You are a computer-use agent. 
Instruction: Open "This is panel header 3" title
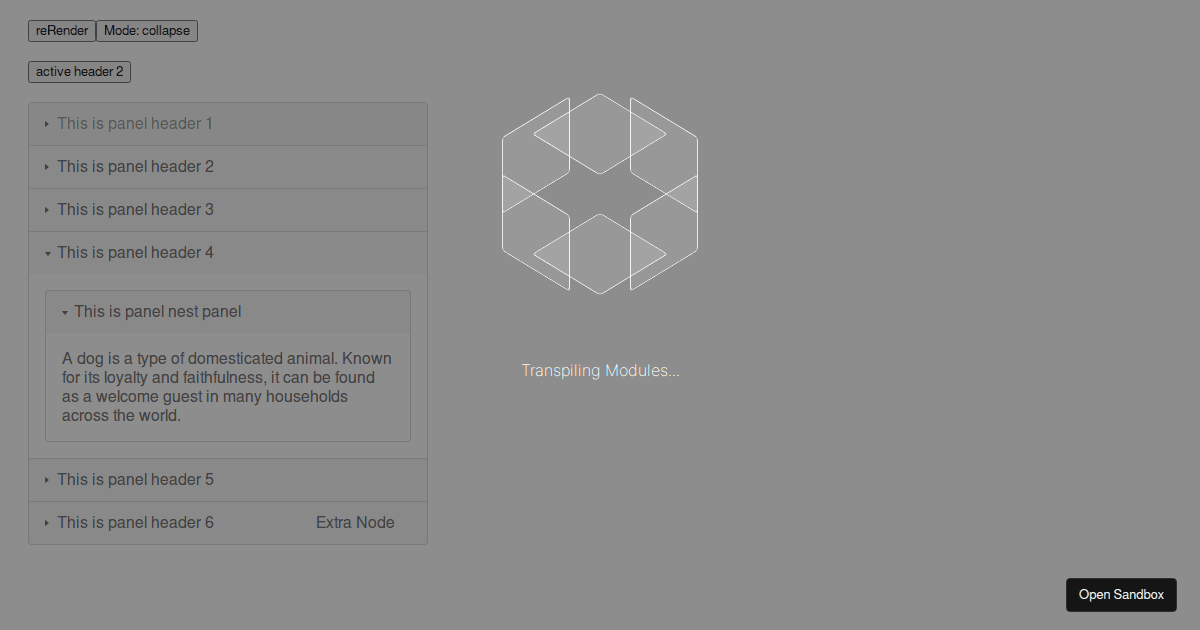coord(135,210)
